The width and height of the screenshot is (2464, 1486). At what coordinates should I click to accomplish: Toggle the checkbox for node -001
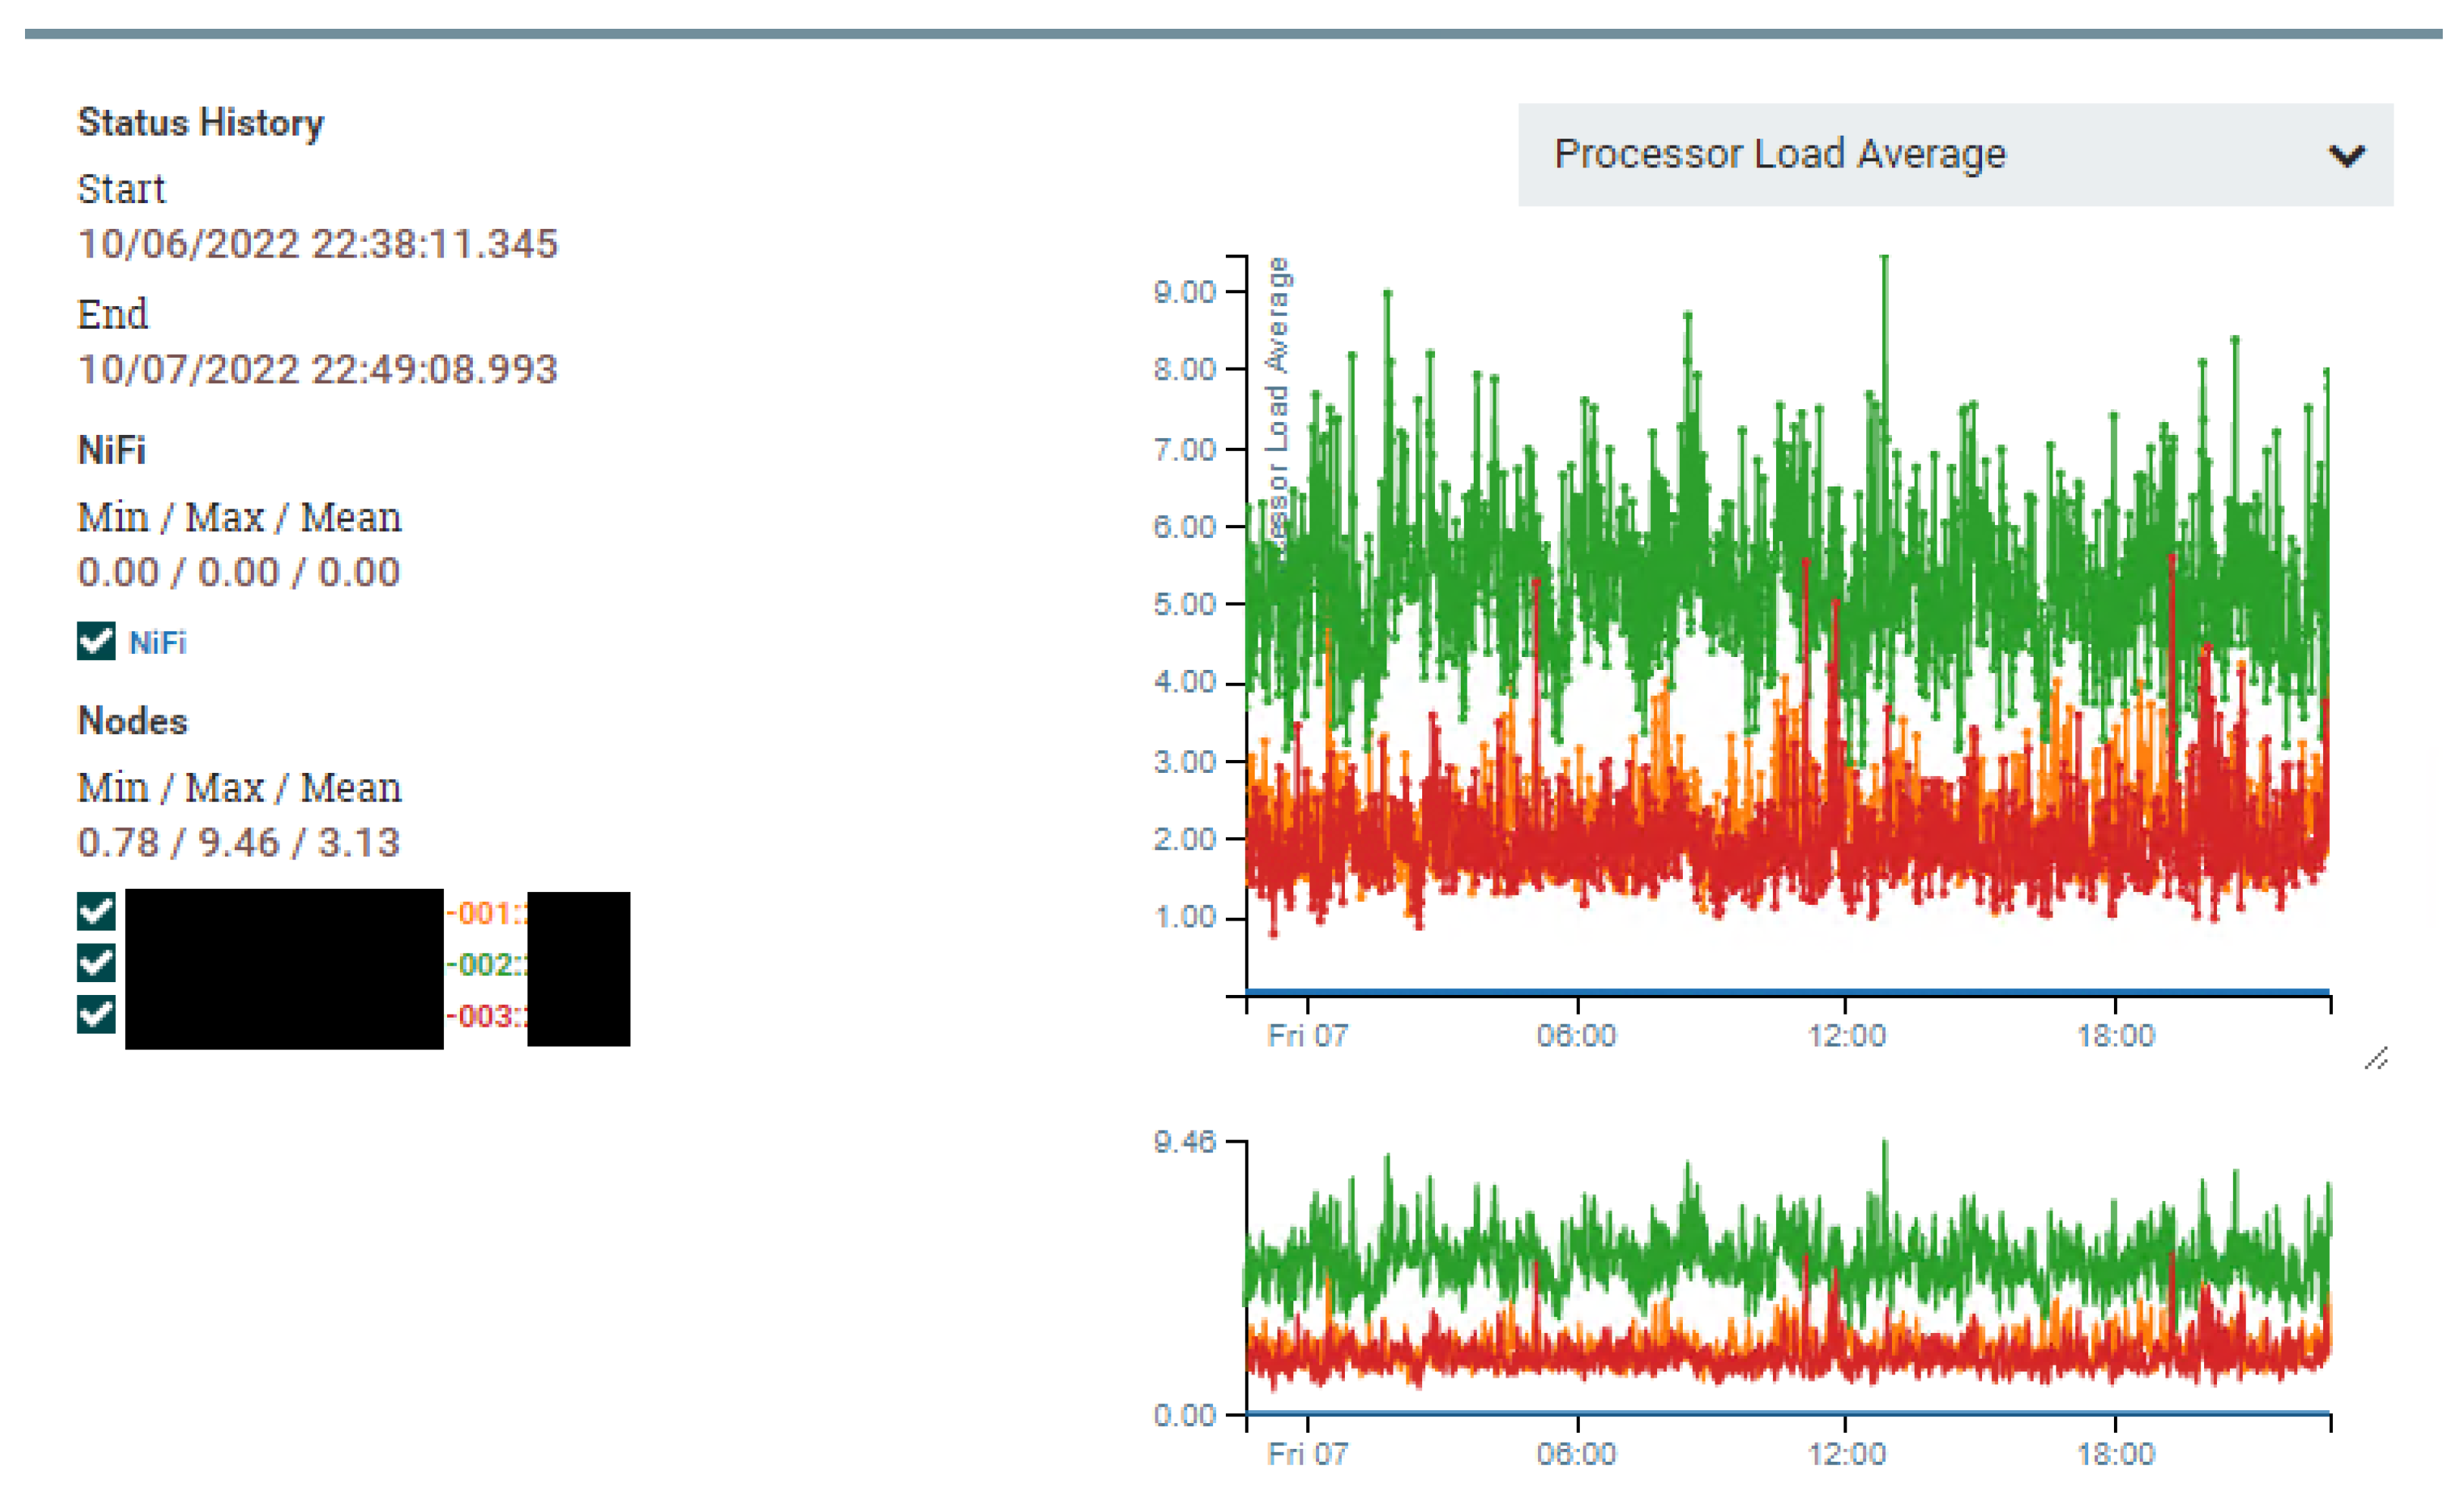point(96,911)
